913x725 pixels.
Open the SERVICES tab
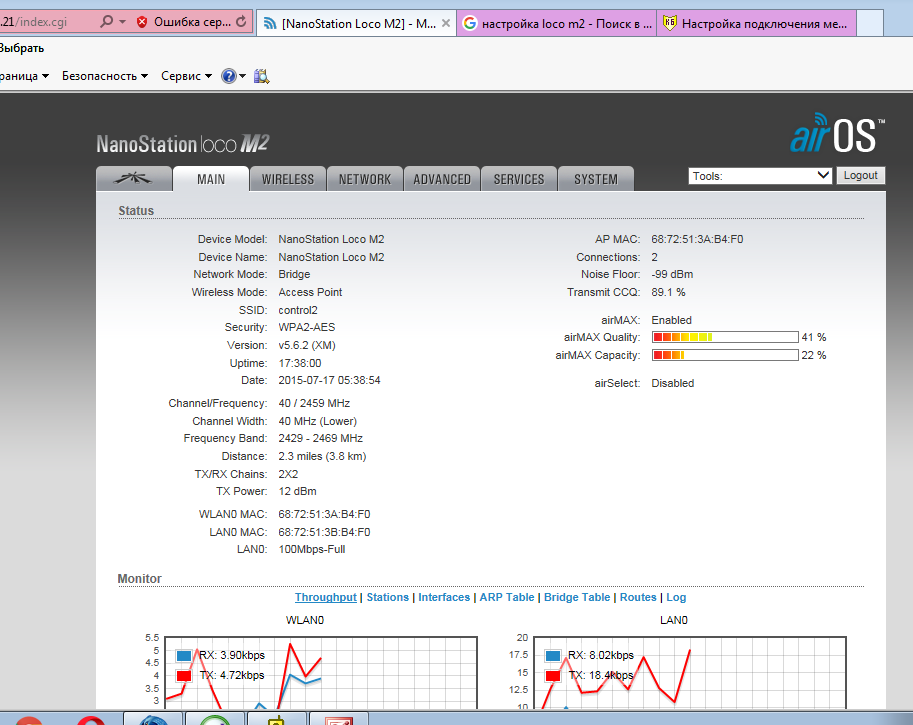(519, 179)
